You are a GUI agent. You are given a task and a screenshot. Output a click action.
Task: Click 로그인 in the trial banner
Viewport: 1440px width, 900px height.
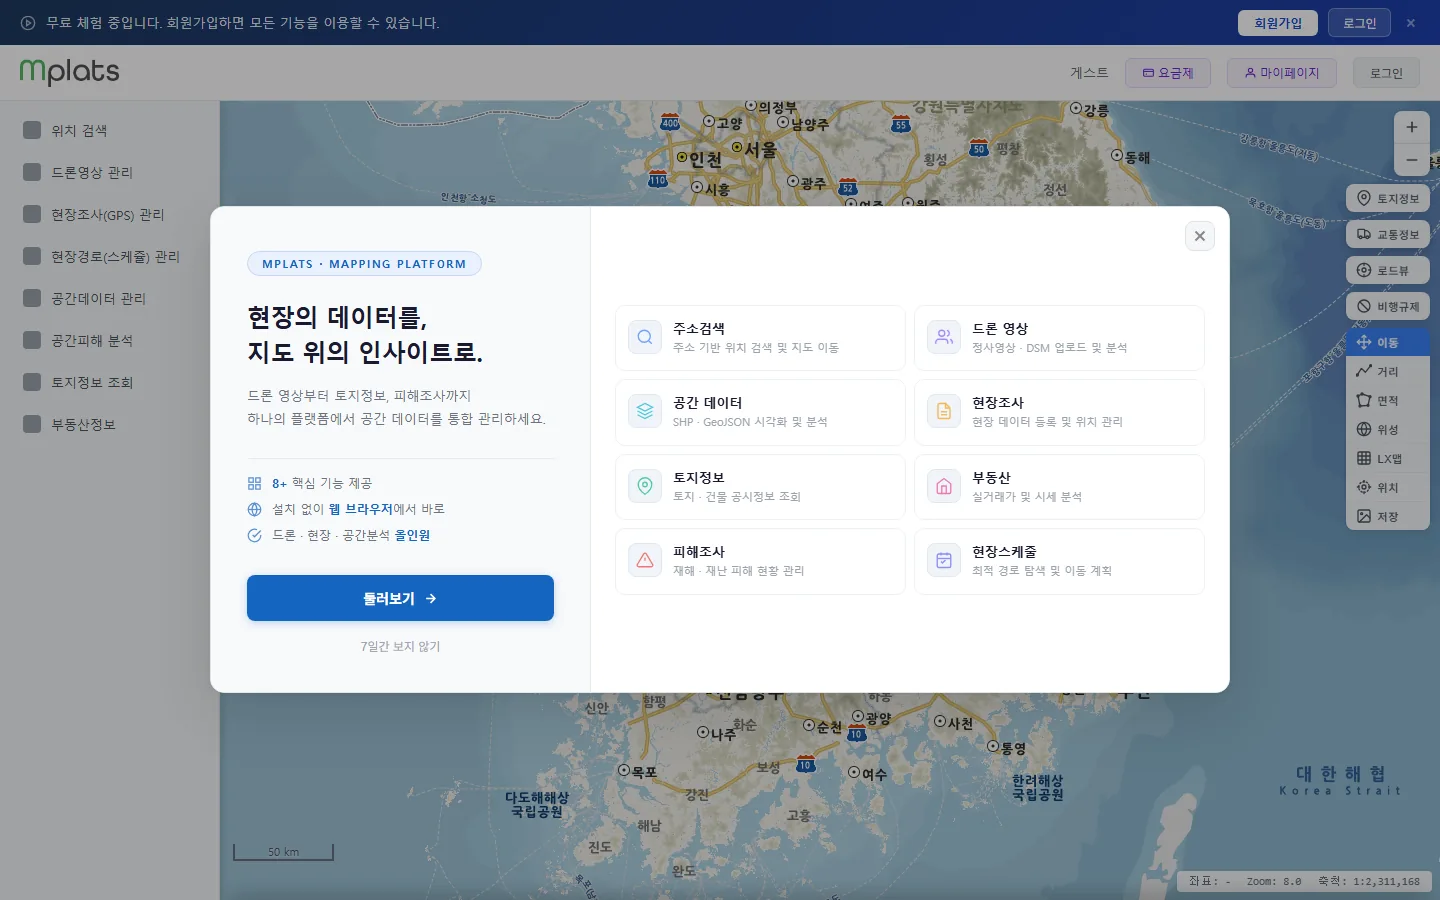(x=1360, y=23)
